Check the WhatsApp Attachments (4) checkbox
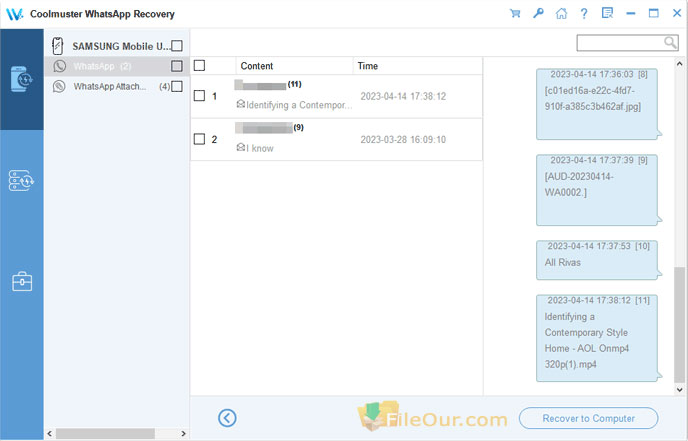Screen dimensions: 688x441 [177, 86]
